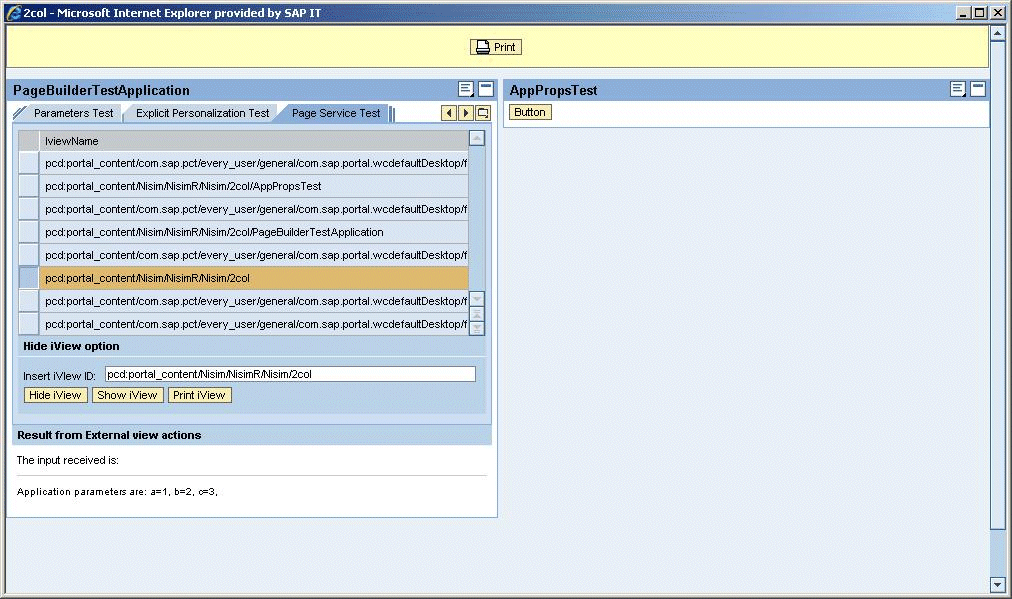Image resolution: width=1012 pixels, height=599 pixels.
Task: Click table scroll down one row arrow
Action: [477, 299]
